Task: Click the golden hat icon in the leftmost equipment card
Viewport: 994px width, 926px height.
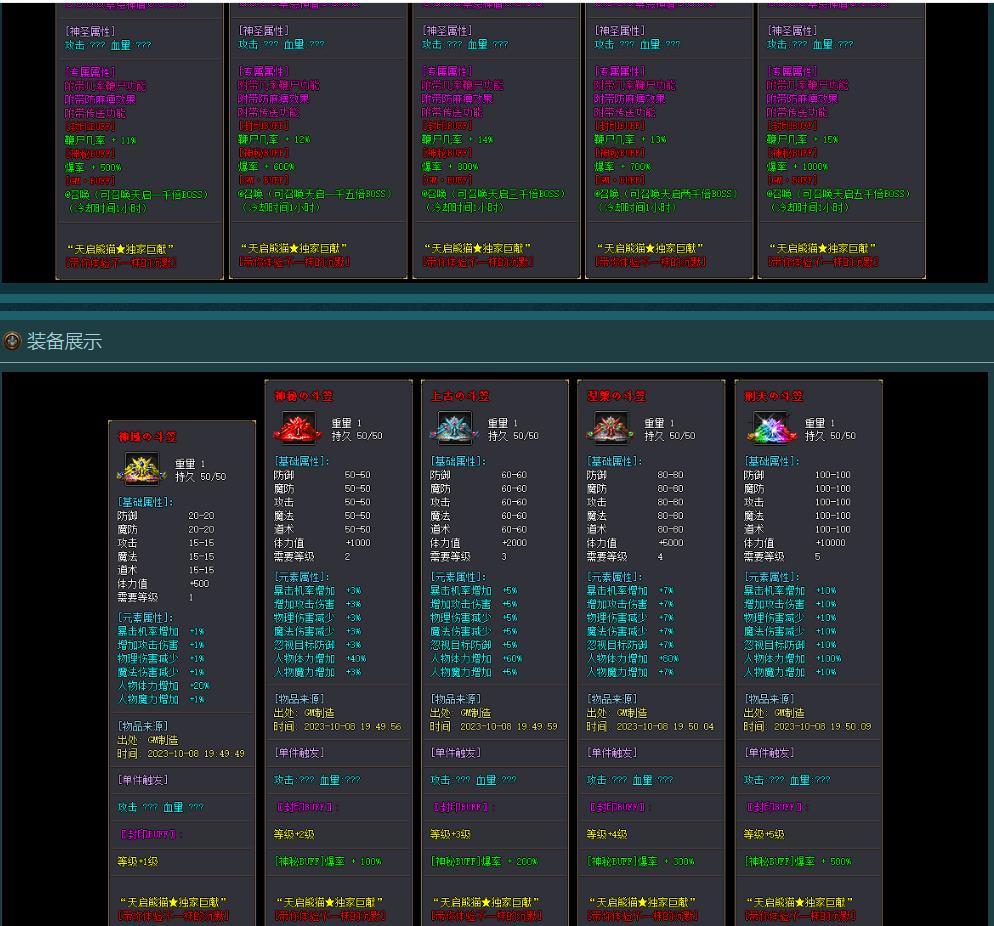Action: (141, 468)
